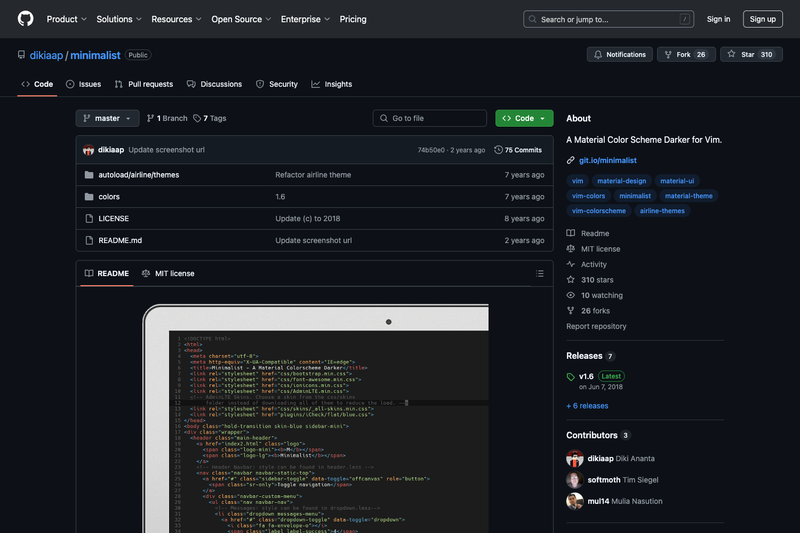Open the master branch selector dropdown
800x533 pixels.
[x=107, y=118]
